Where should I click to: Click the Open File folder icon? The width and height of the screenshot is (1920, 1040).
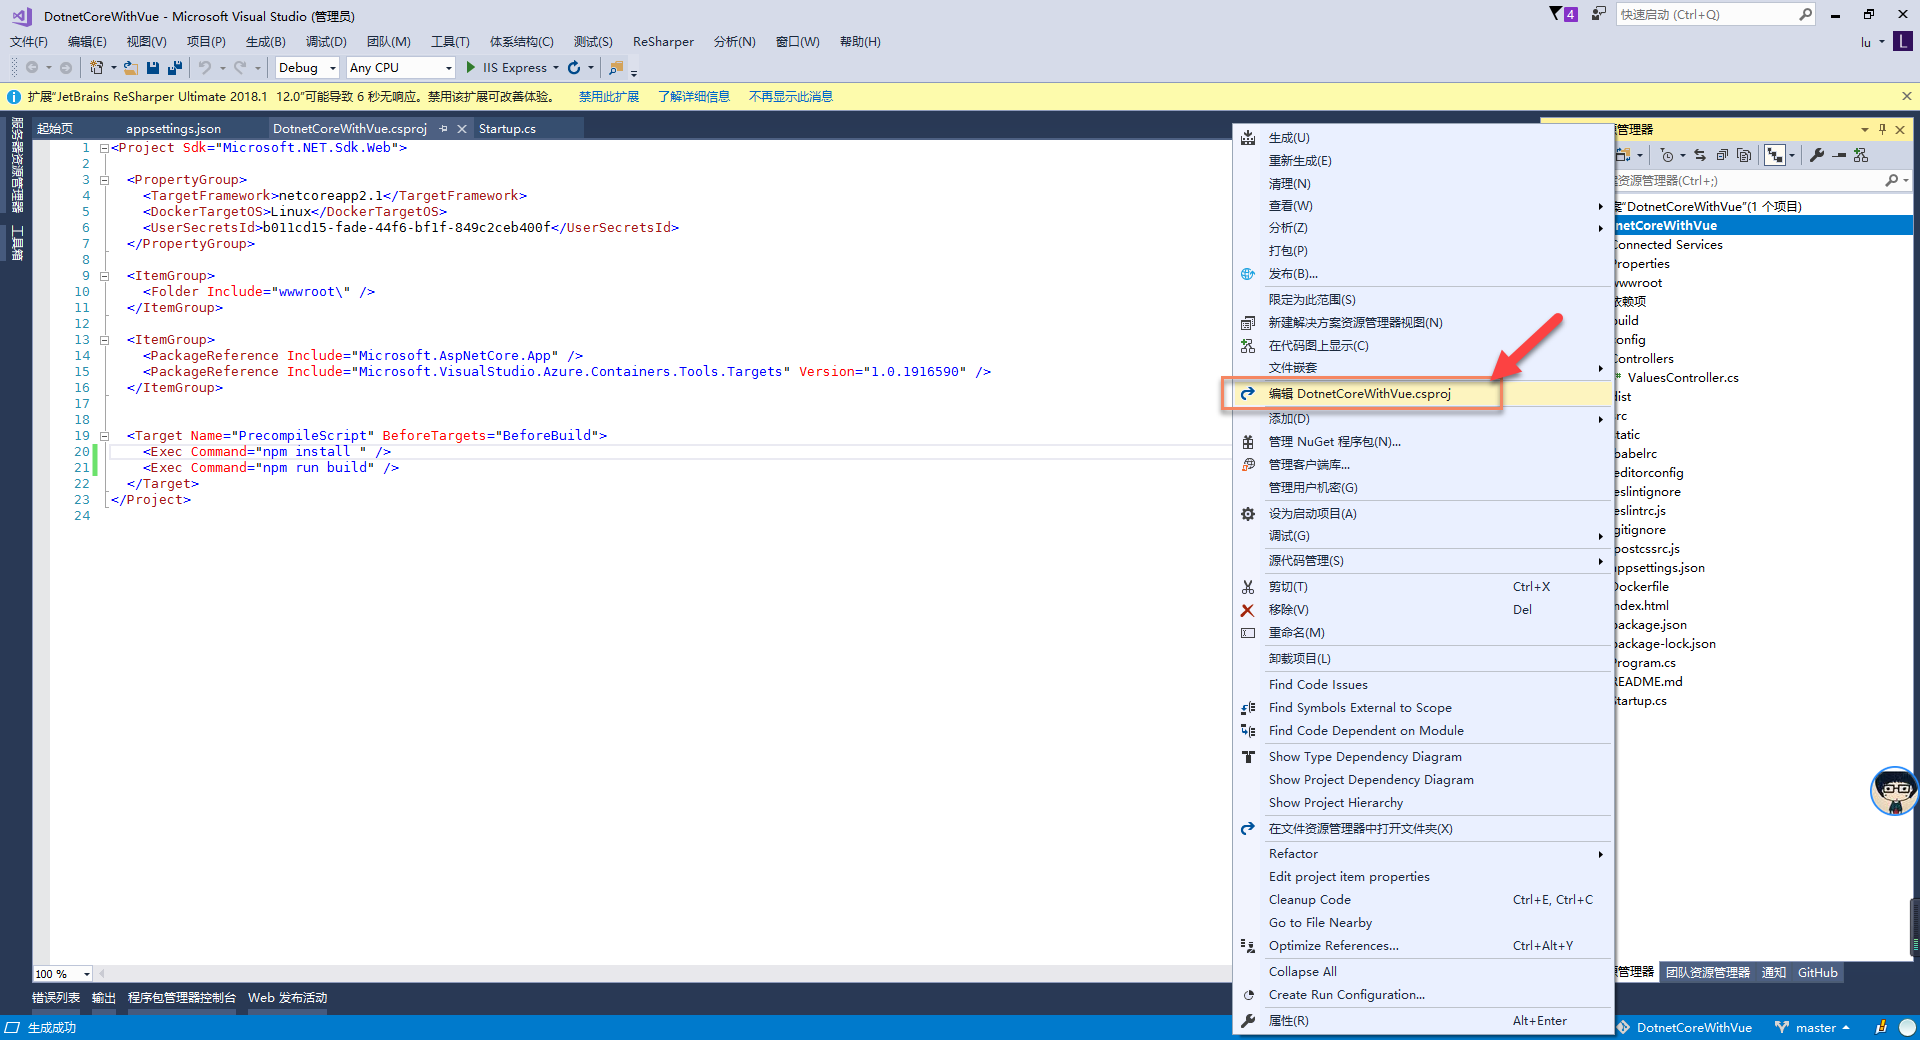[x=130, y=68]
